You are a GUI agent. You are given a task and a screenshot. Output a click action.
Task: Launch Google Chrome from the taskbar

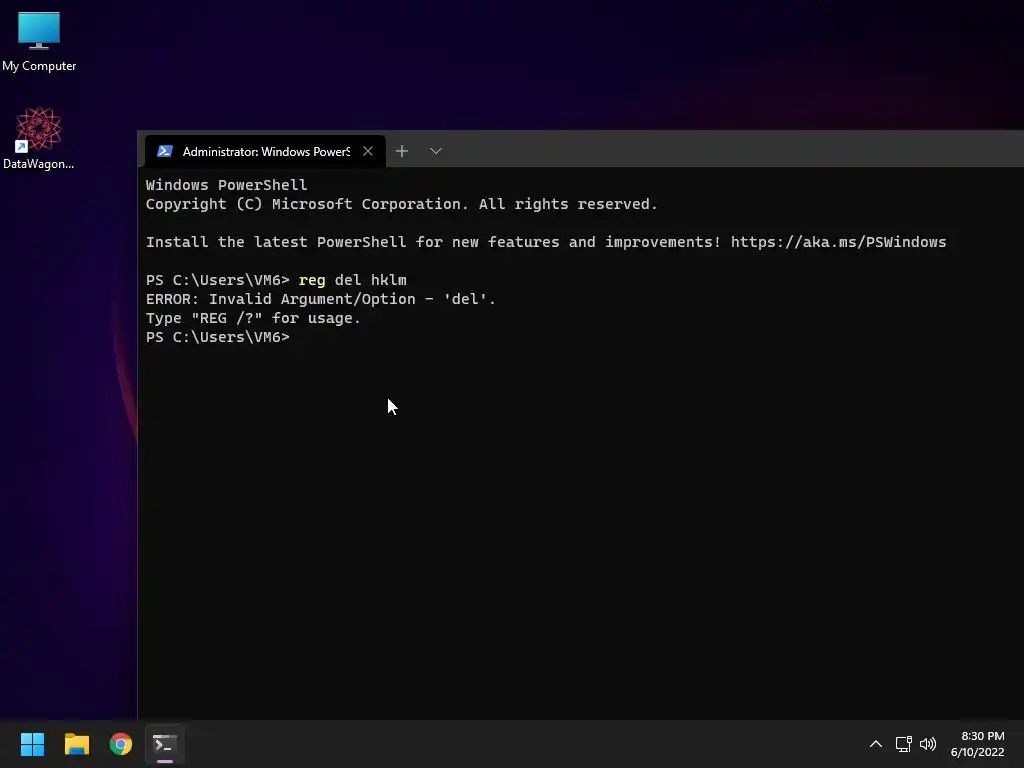[x=121, y=744]
